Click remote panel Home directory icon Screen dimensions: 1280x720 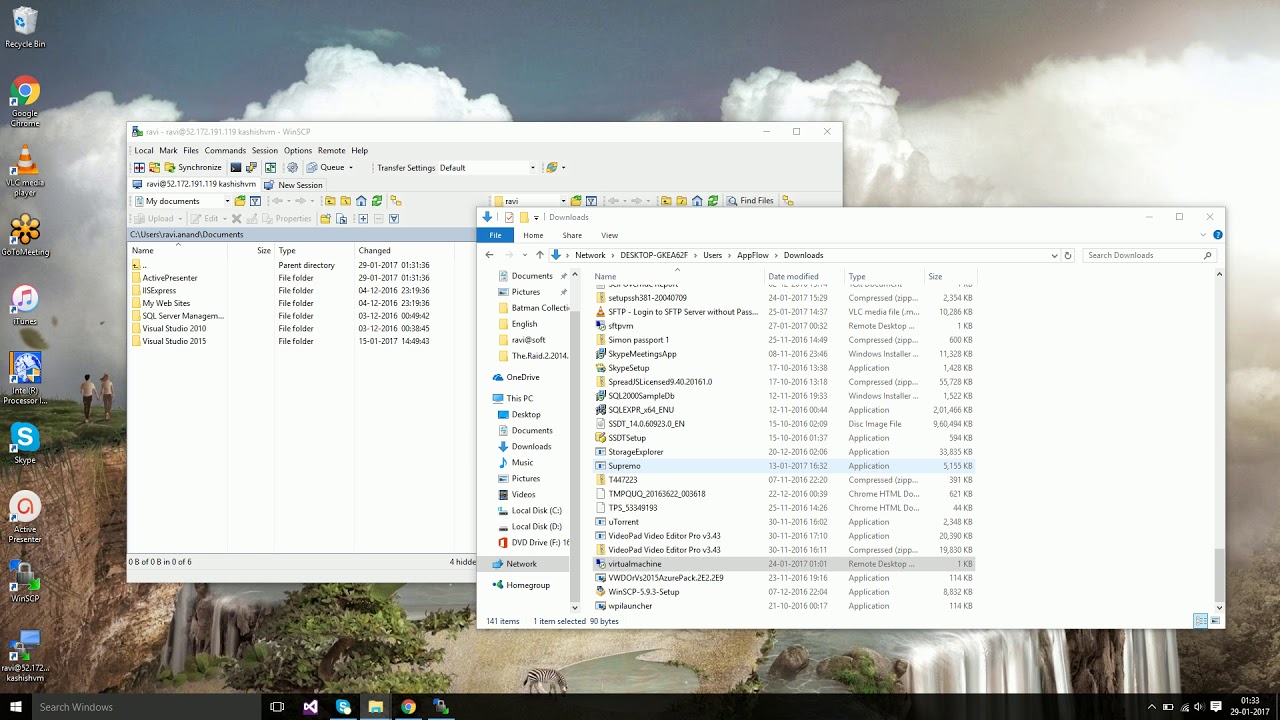point(697,201)
